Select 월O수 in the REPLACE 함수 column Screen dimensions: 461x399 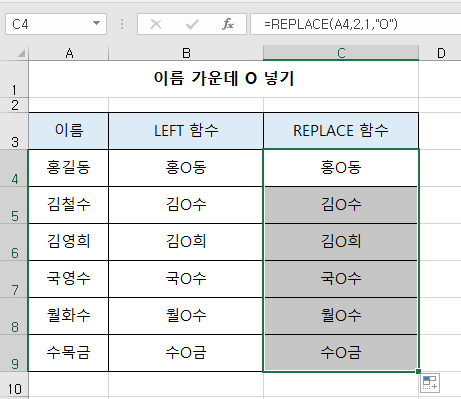[x=341, y=316]
